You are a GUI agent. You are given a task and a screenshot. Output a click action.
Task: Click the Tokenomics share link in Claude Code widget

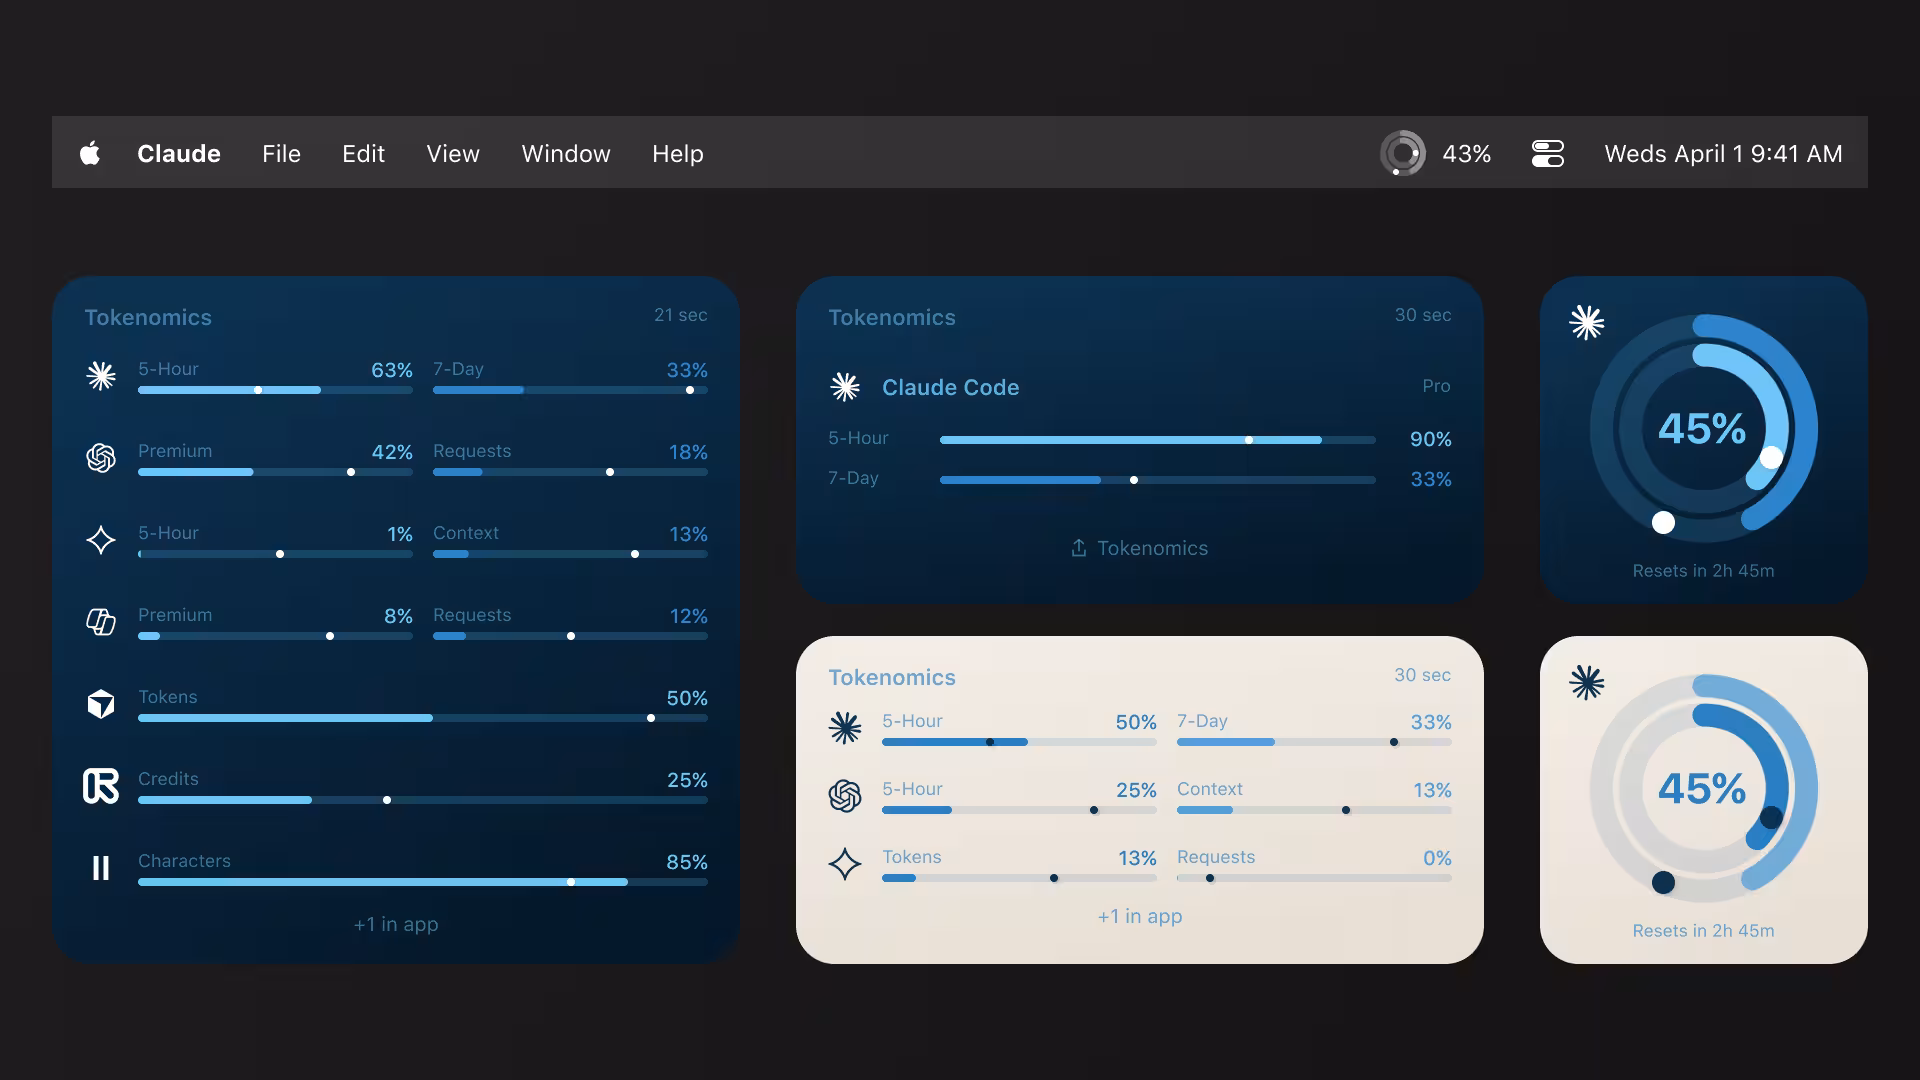[1140, 548]
